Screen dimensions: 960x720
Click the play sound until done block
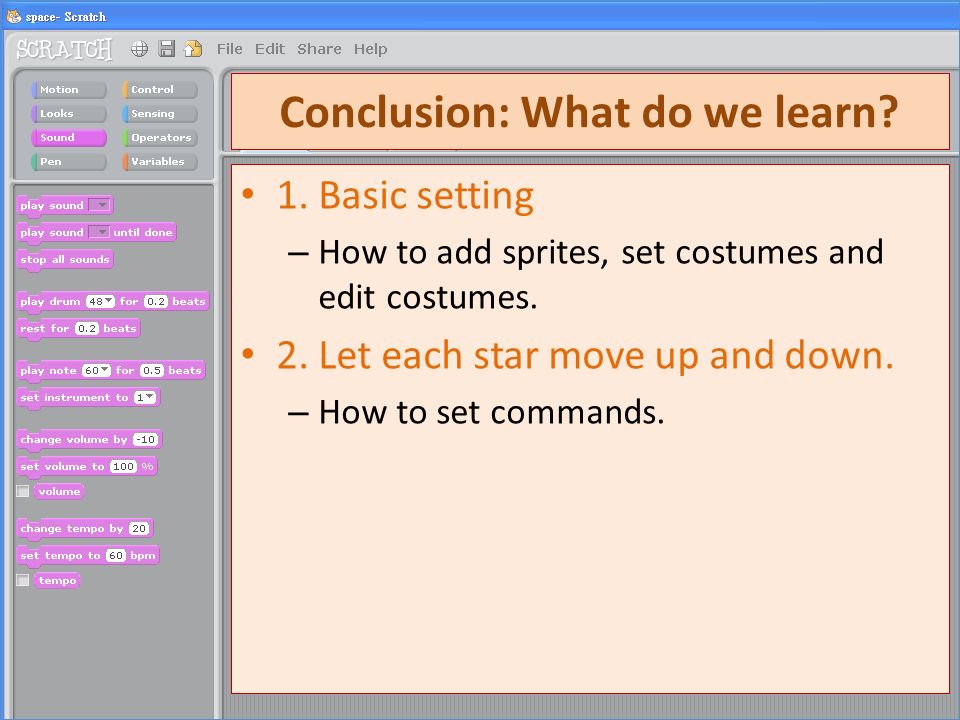point(97,233)
